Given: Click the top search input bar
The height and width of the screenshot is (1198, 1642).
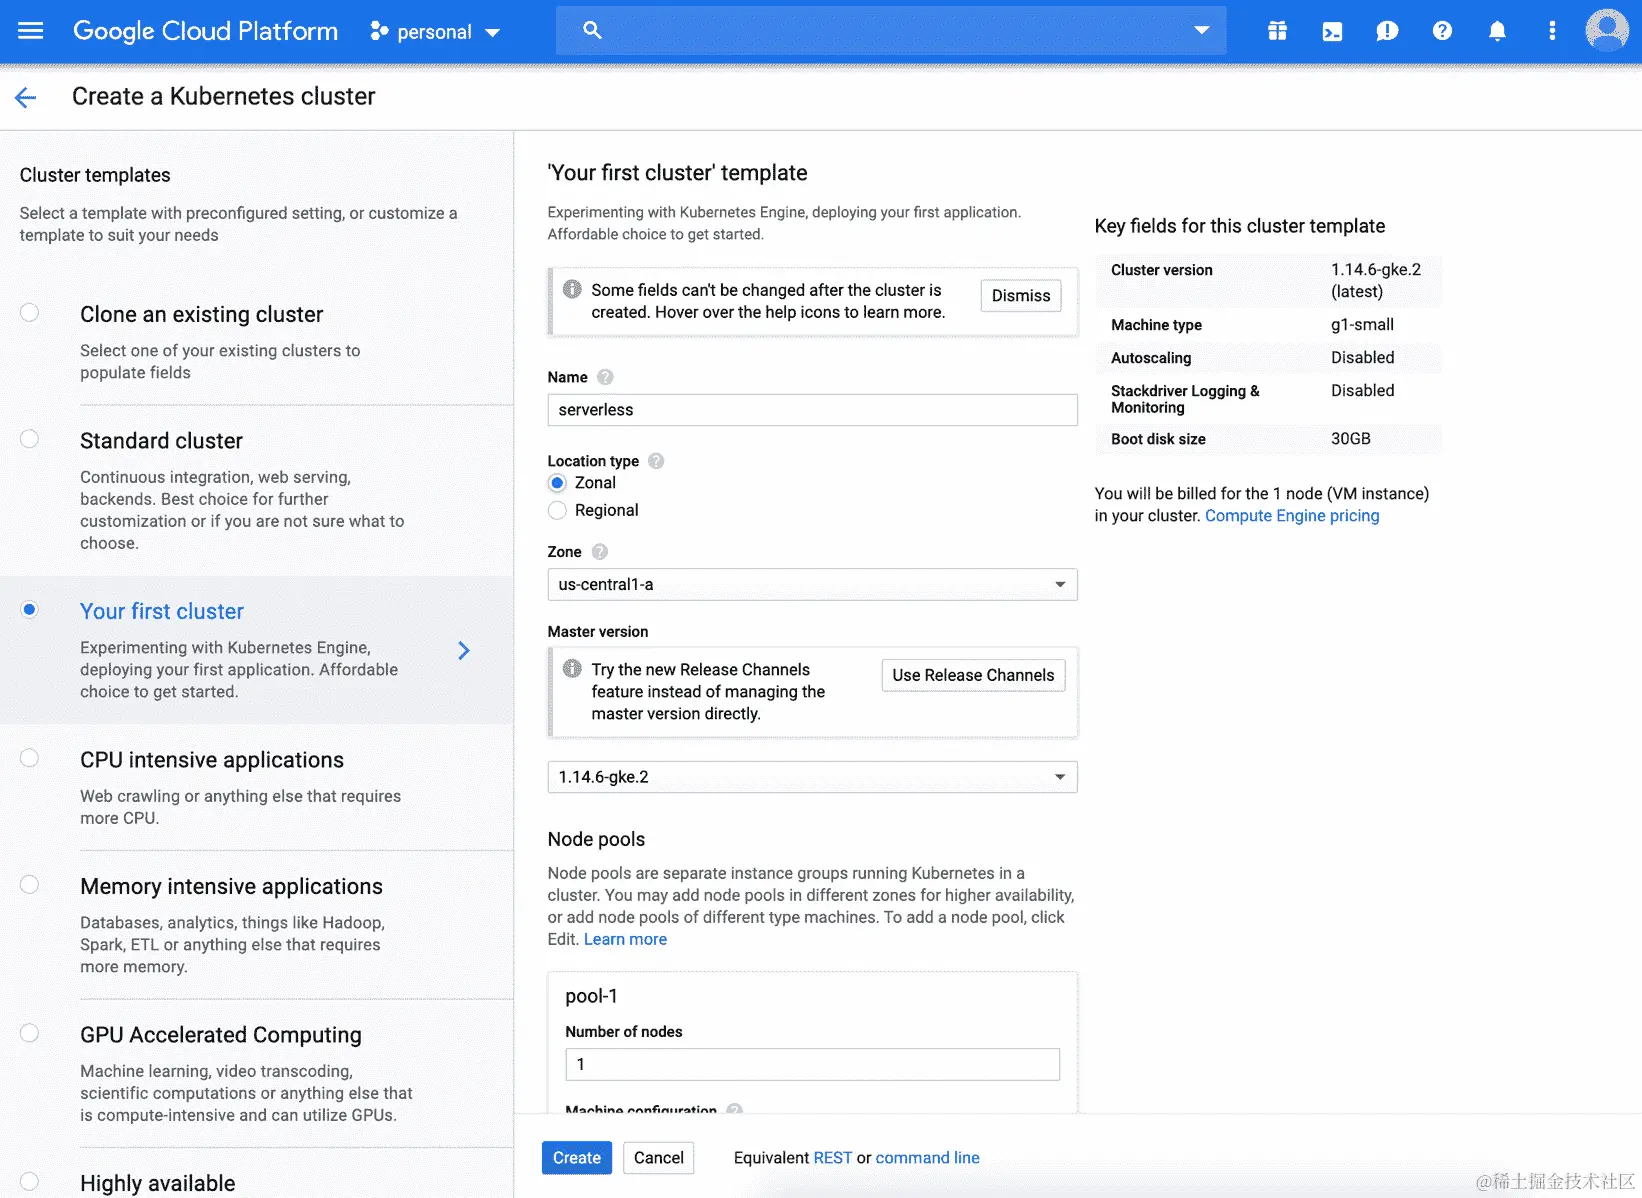Looking at the screenshot, I should coord(891,31).
